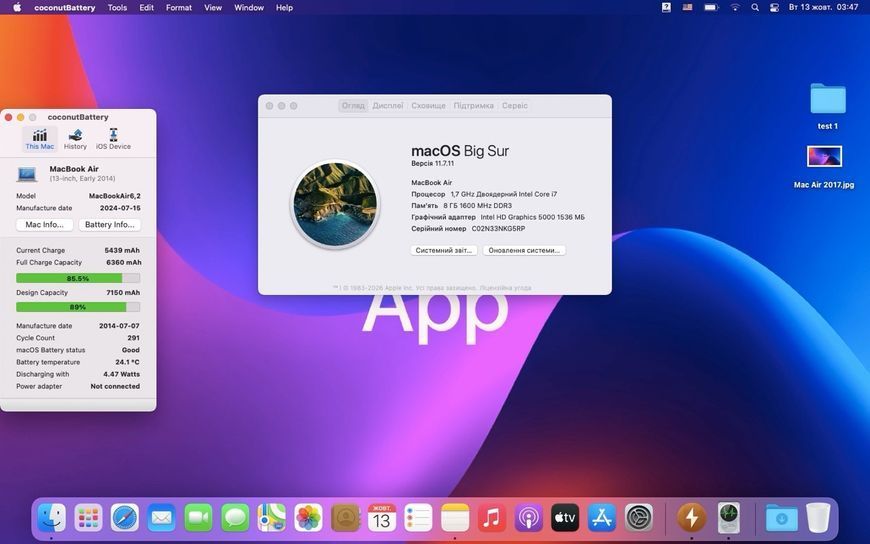This screenshot has height=544, width=870.
Task: Click the 85.5% charge progress bar
Action: tap(78, 278)
